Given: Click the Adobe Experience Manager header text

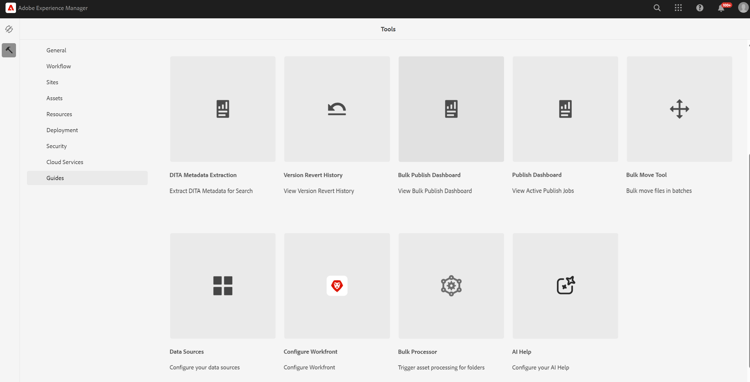Looking at the screenshot, I should tap(53, 8).
